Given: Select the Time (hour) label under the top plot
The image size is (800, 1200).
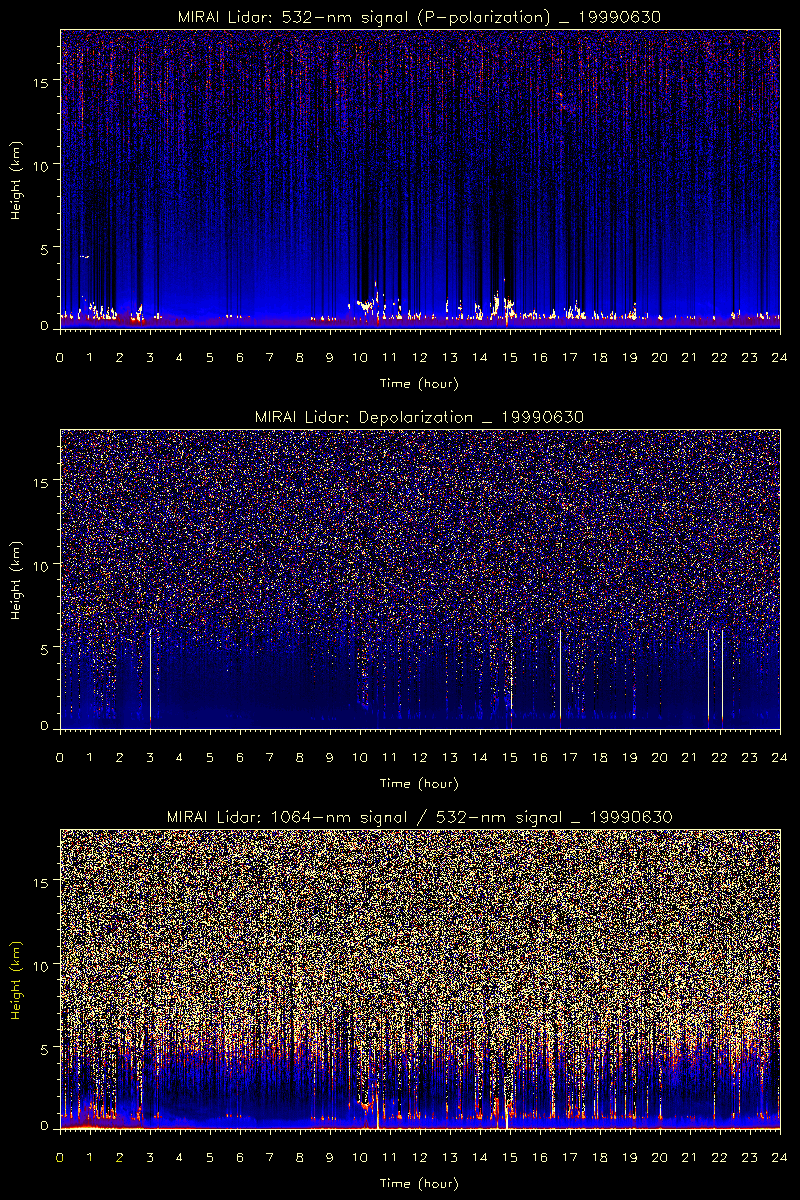Looking at the screenshot, I should 419,383.
